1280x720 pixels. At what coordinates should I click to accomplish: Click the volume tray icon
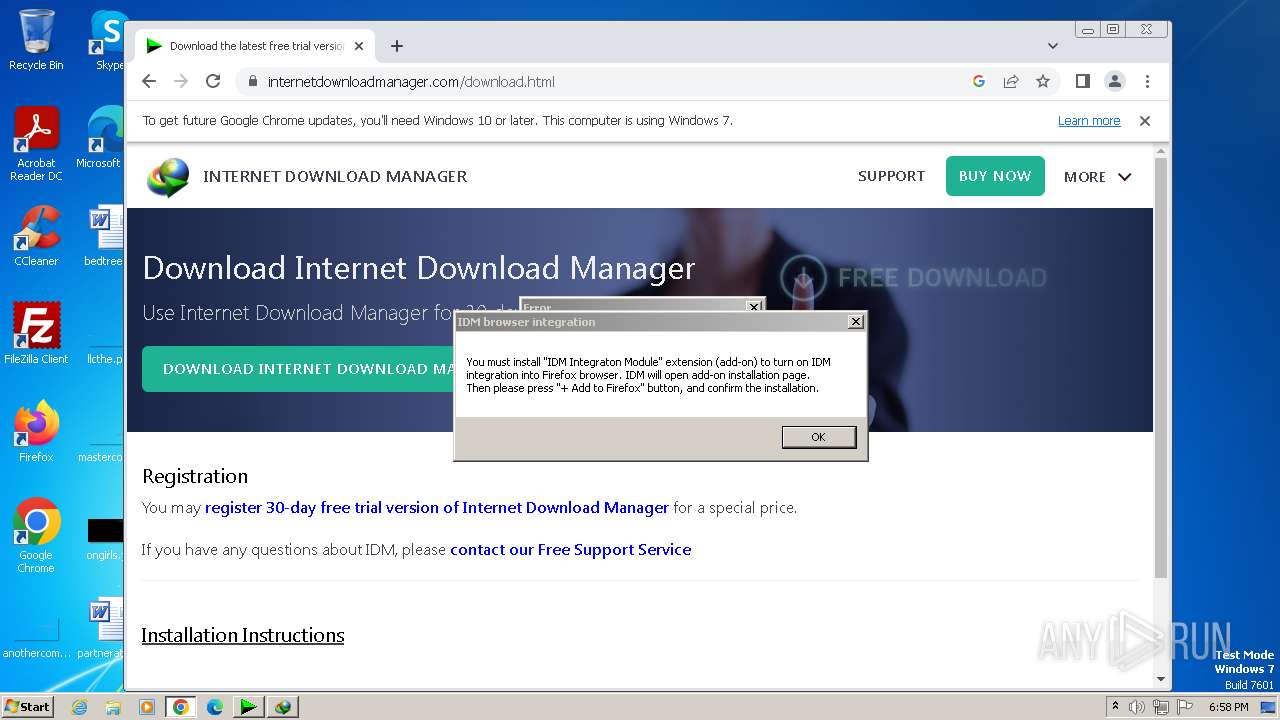click(x=1137, y=707)
